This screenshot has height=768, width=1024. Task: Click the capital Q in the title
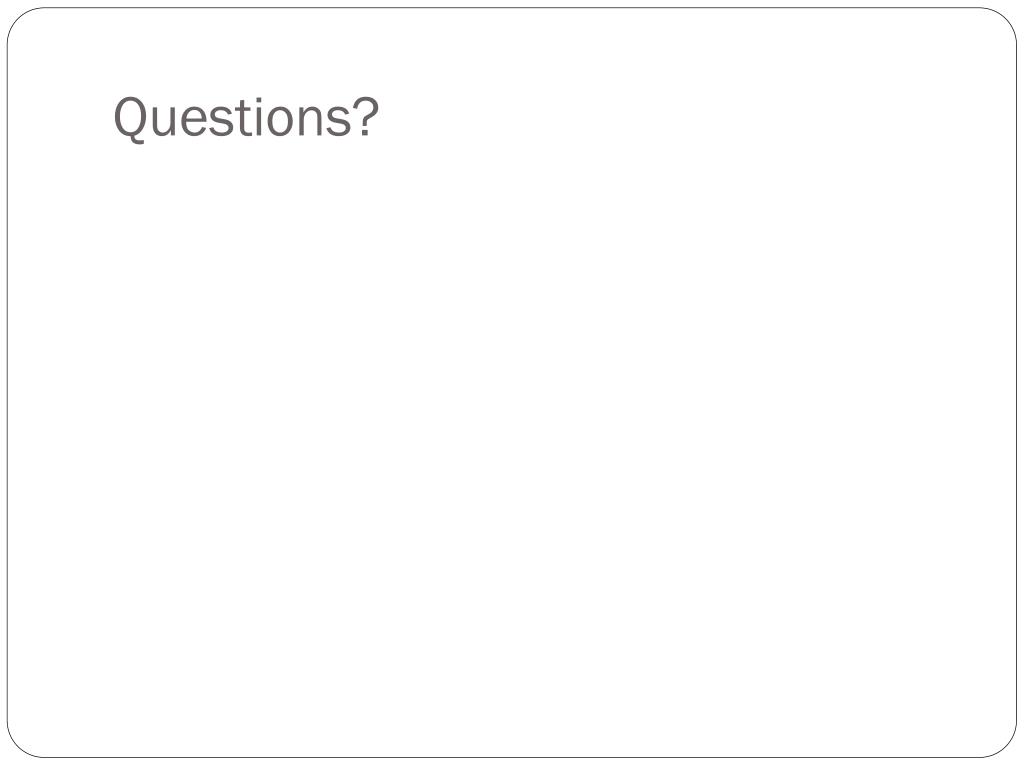pos(131,119)
